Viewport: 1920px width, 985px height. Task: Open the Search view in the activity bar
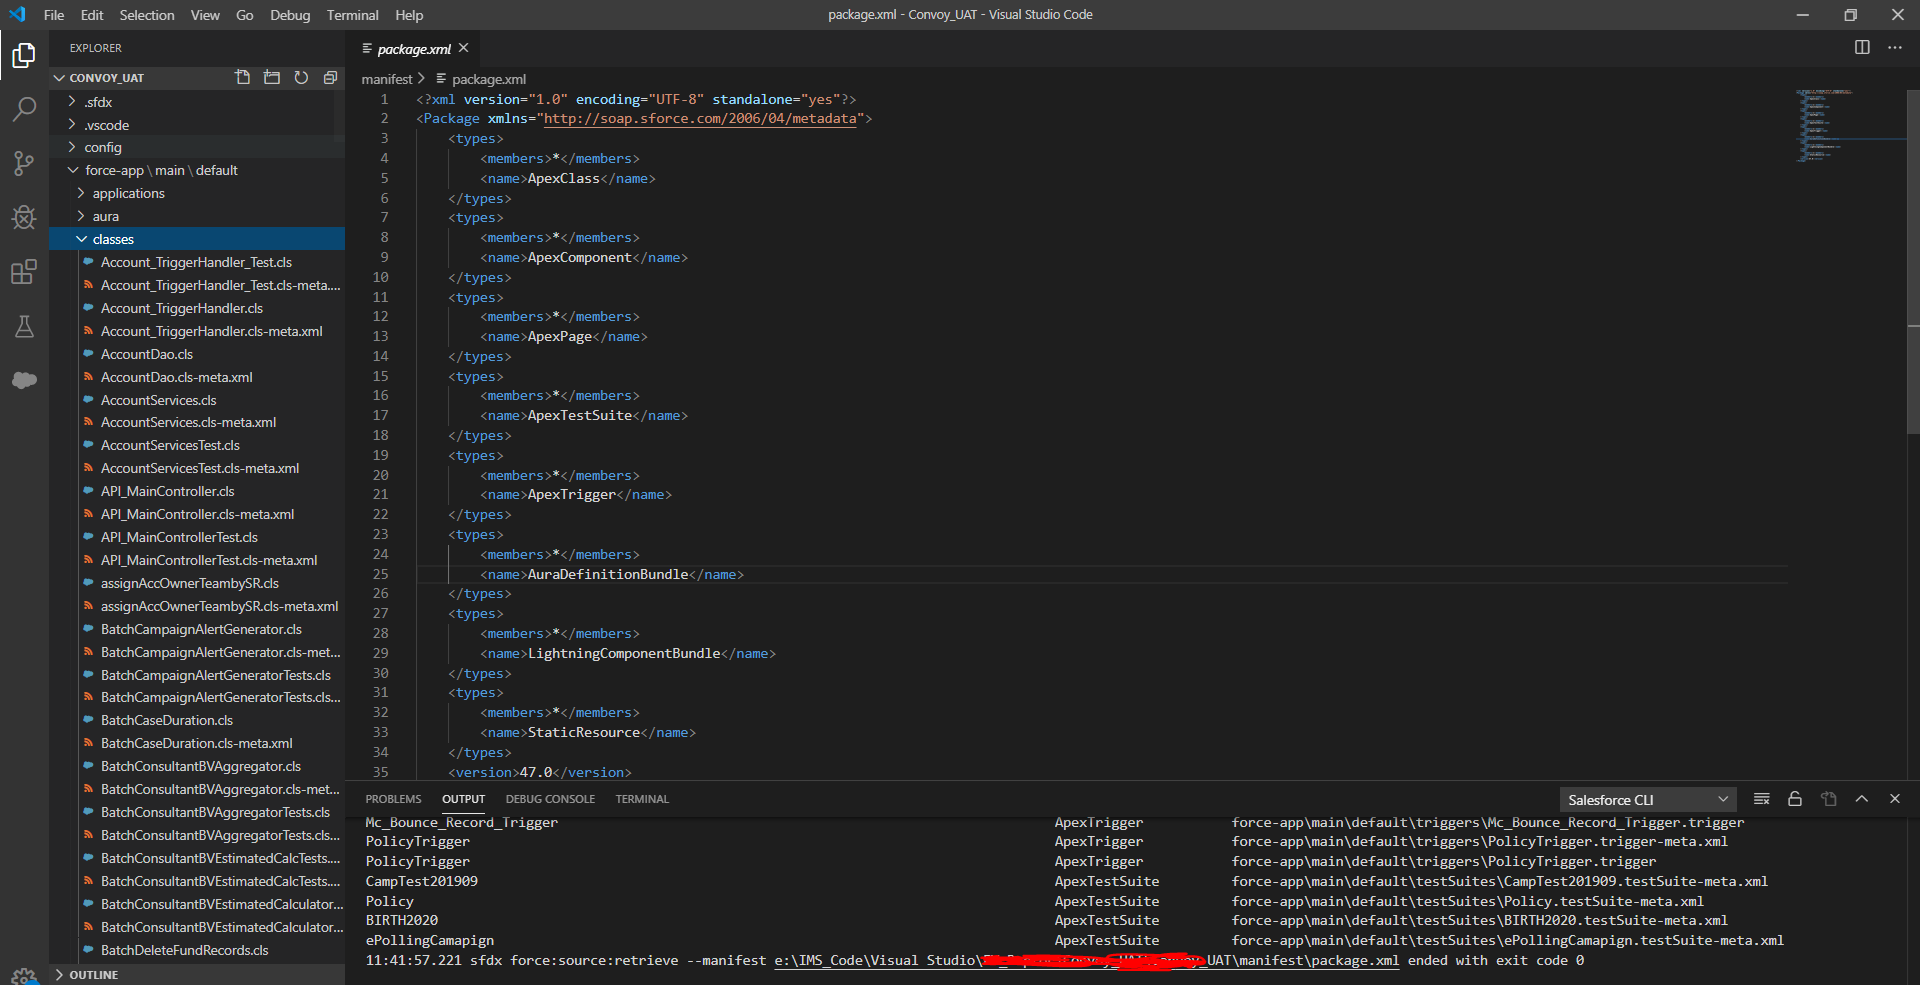point(24,109)
